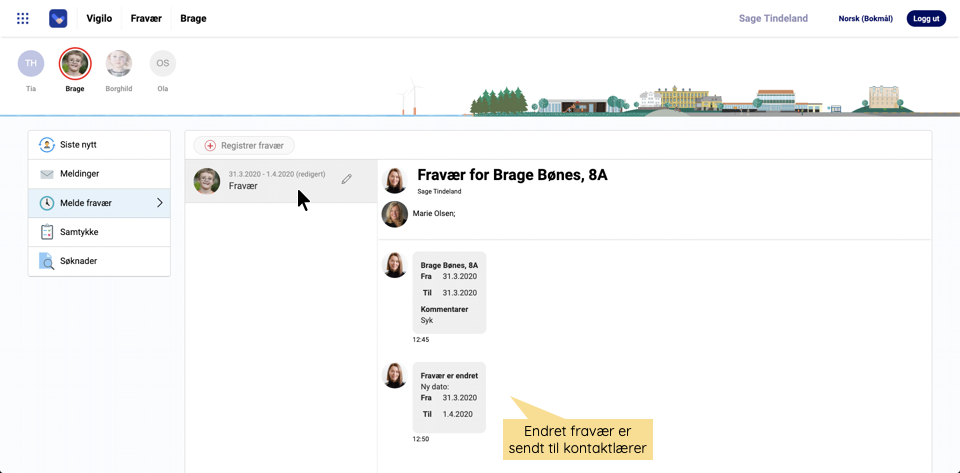Switch to Ola's profile

(163, 64)
